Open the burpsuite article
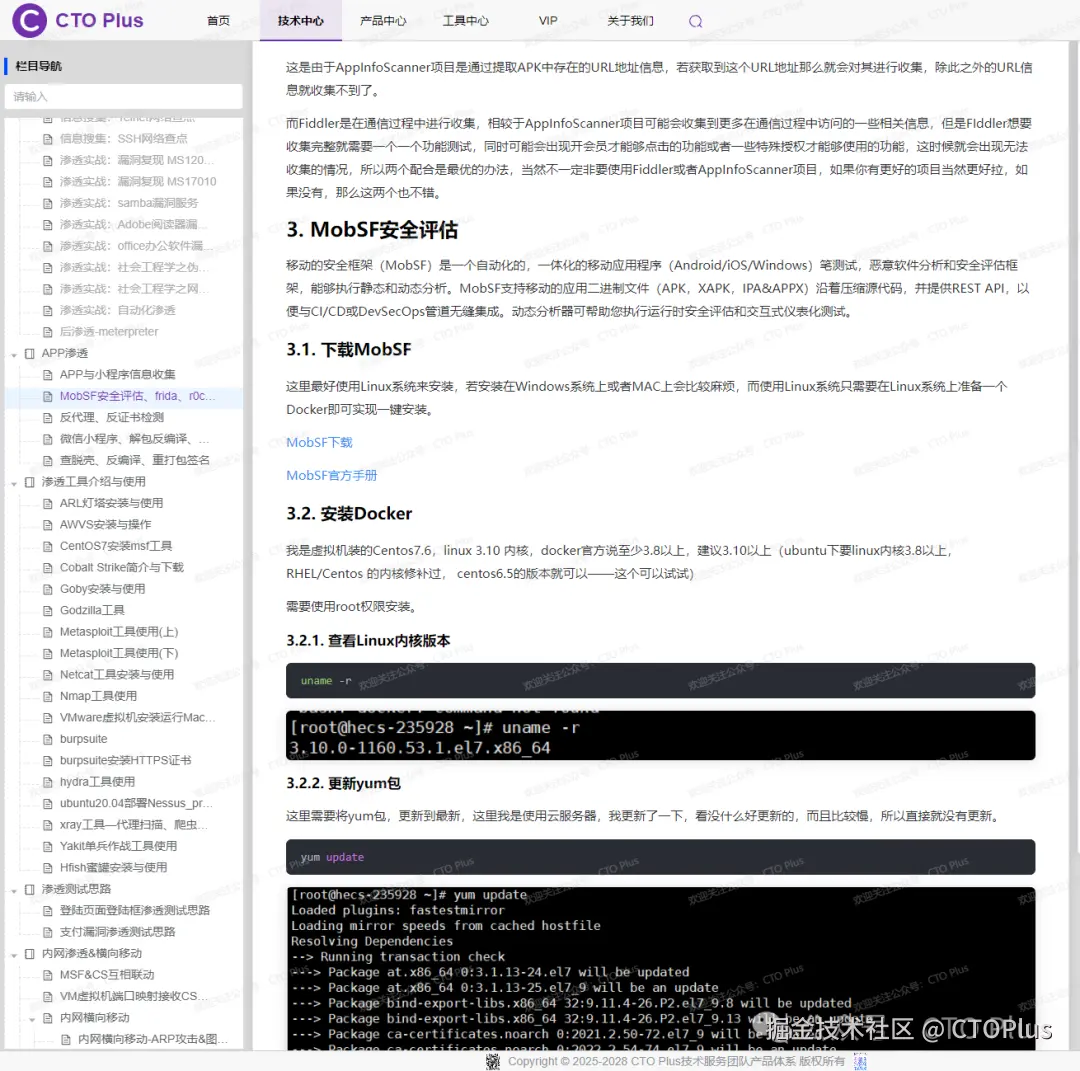Image resolution: width=1080 pixels, height=1071 pixels. click(x=83, y=738)
